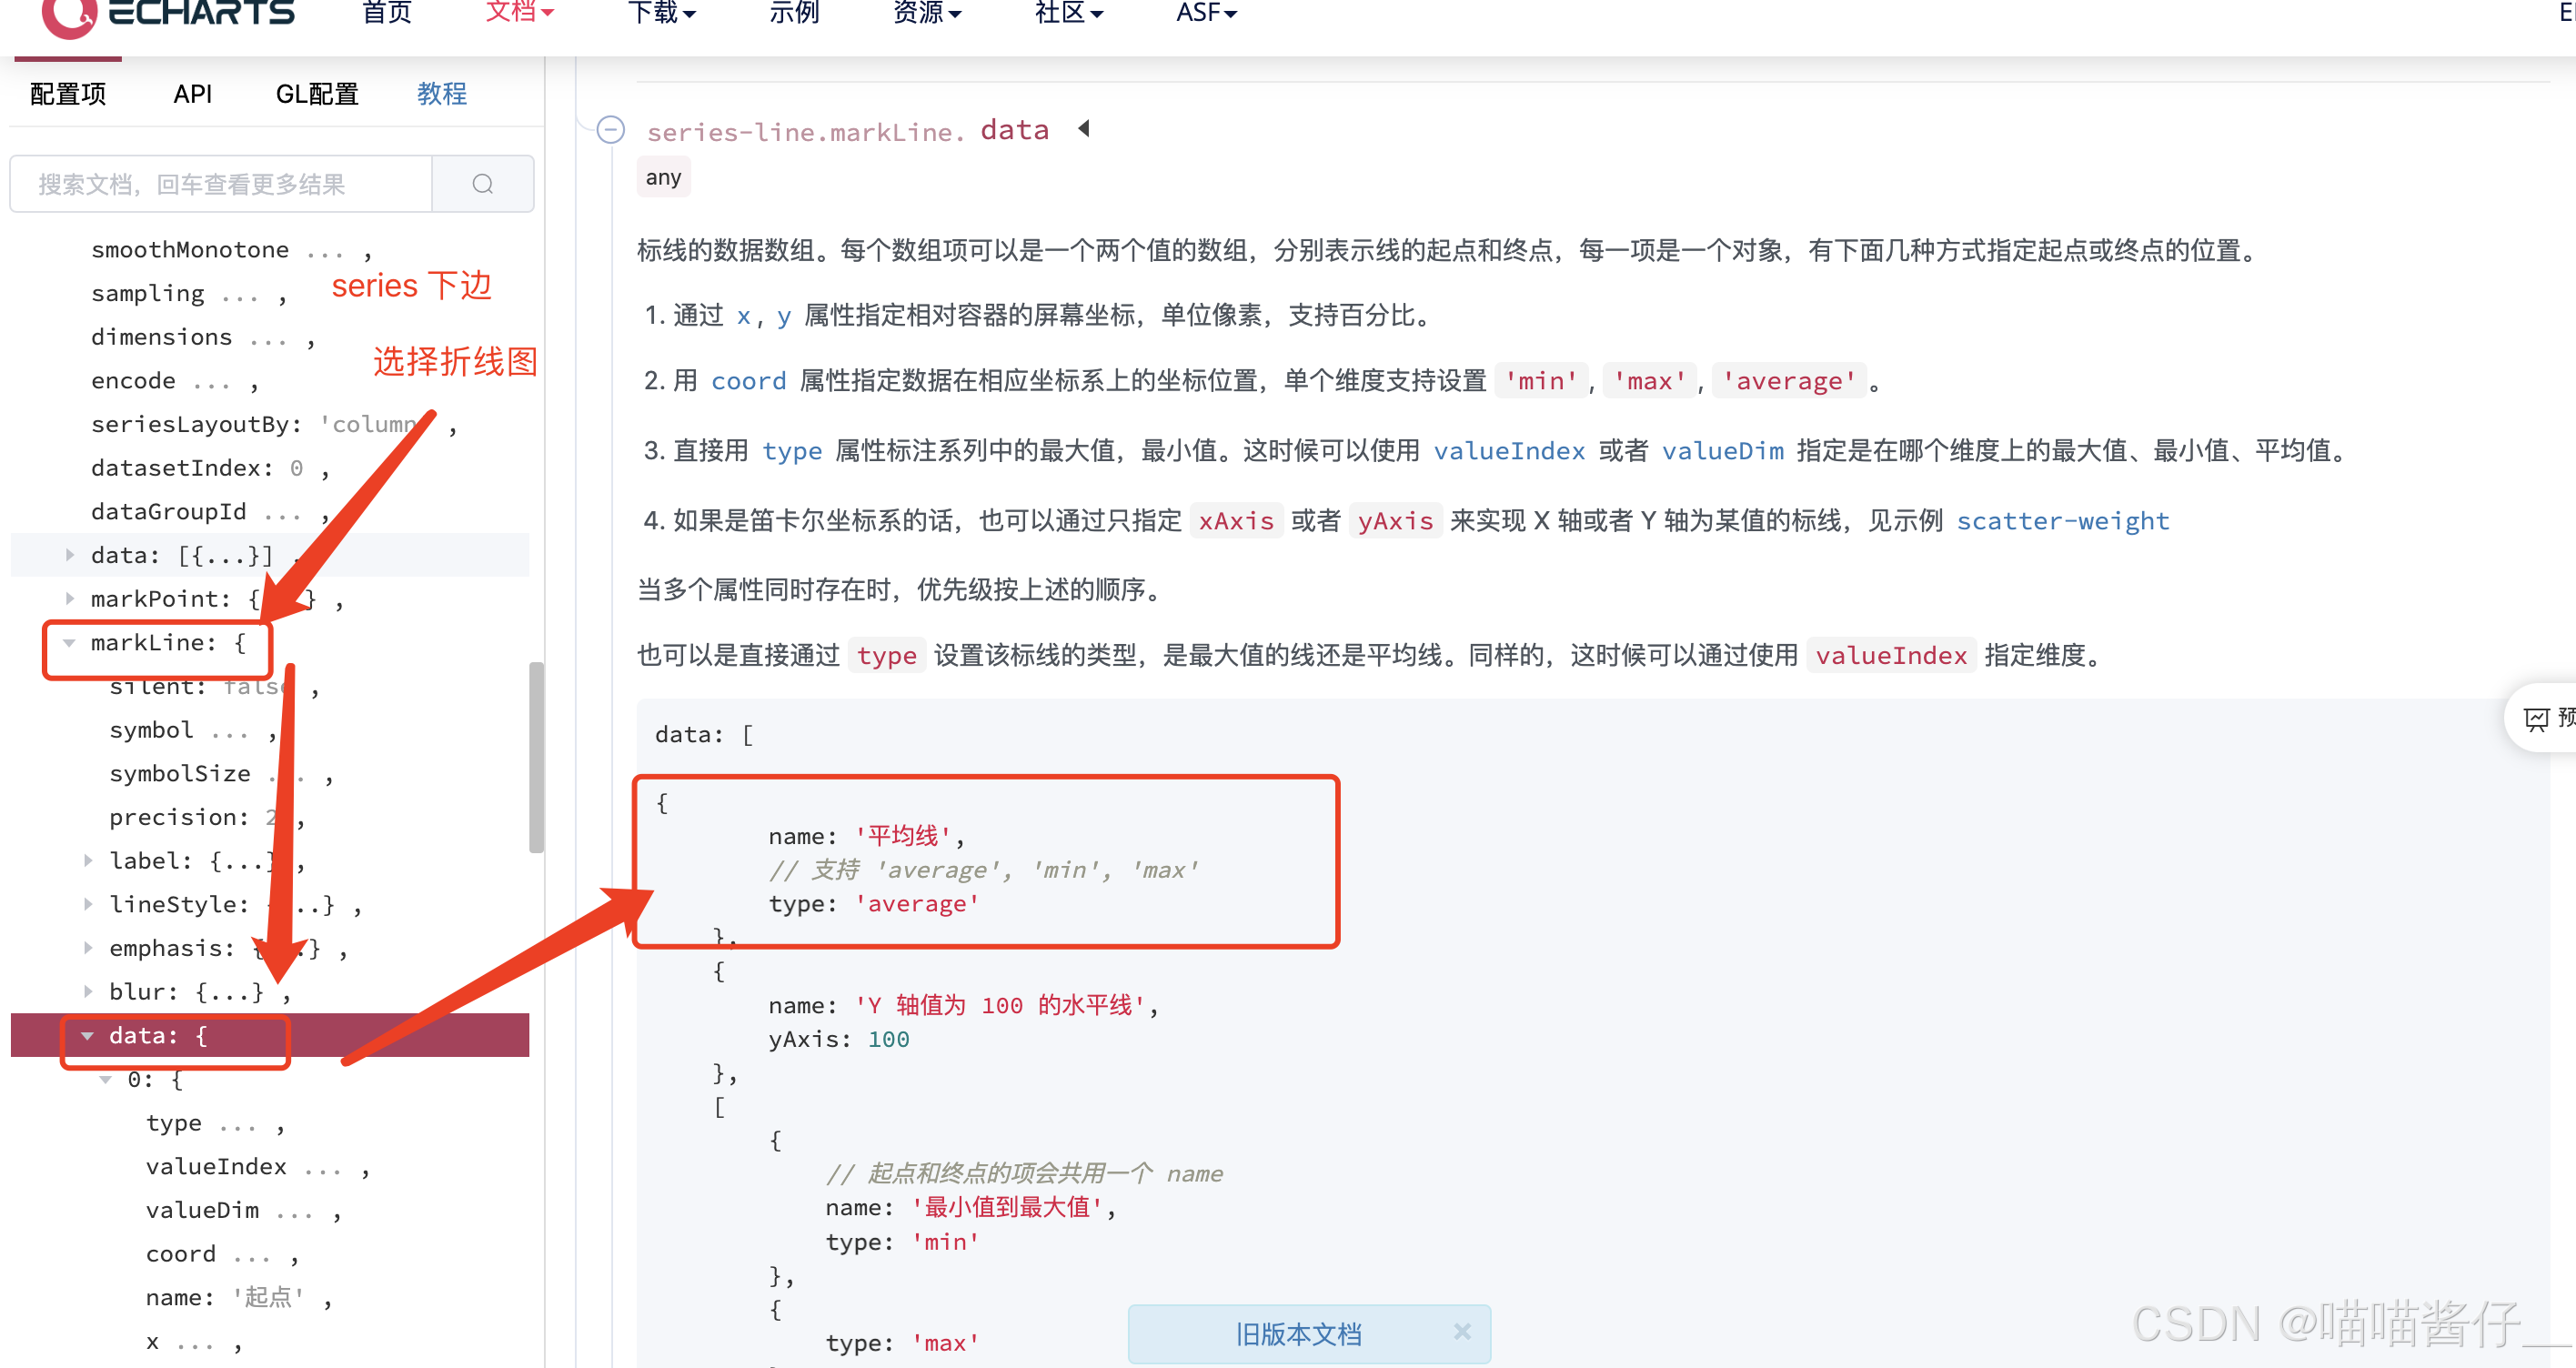Switch to the 教程 tab
The image size is (2576, 1368).
tap(442, 94)
